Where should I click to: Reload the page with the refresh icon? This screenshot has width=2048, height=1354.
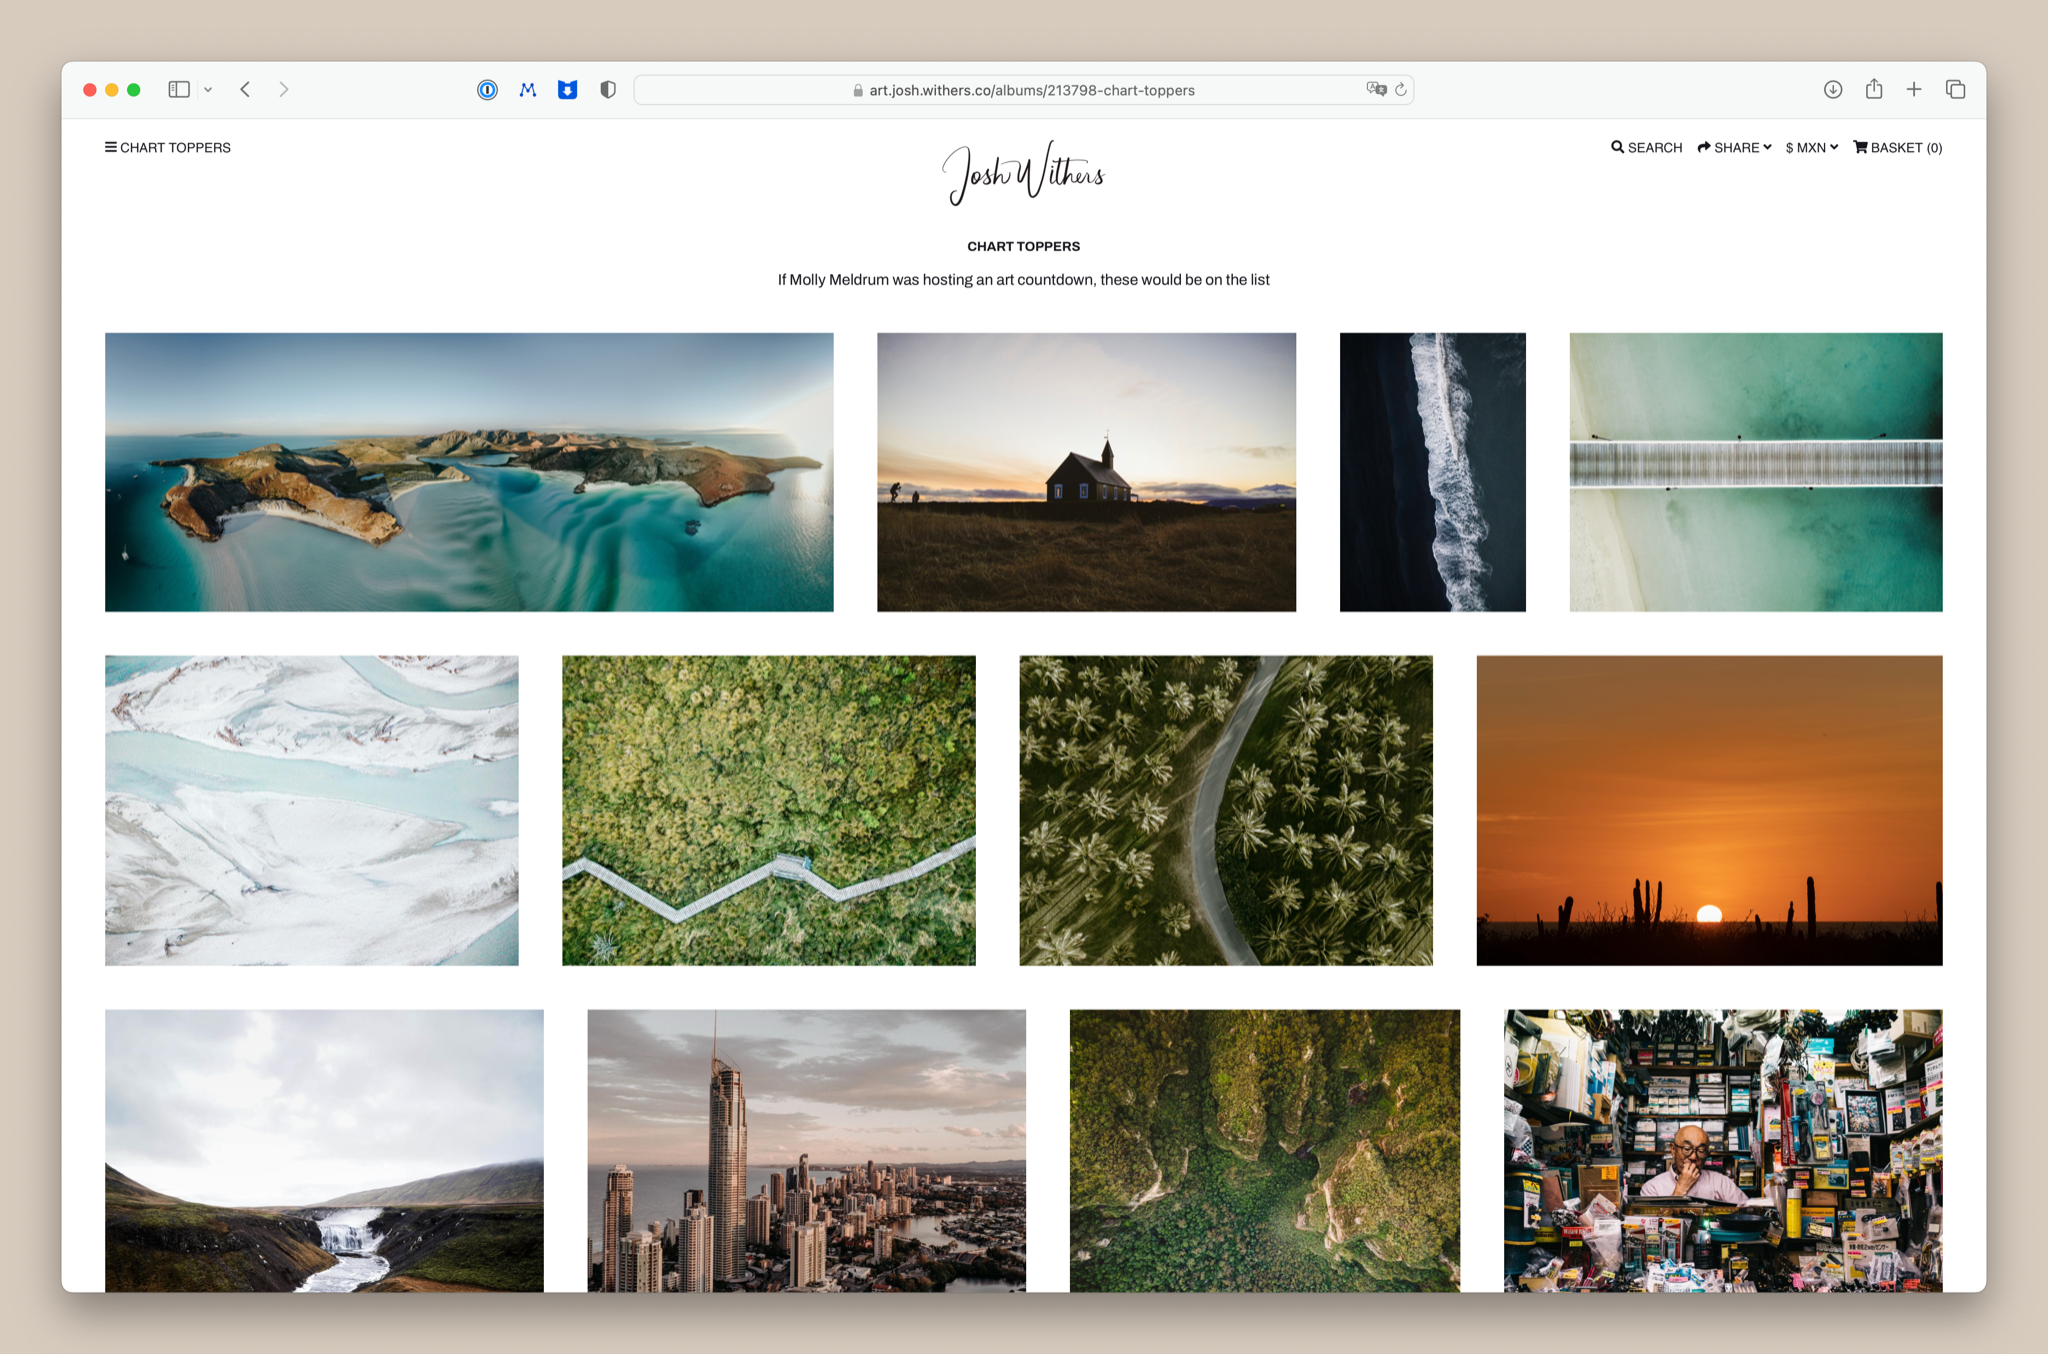1401,90
